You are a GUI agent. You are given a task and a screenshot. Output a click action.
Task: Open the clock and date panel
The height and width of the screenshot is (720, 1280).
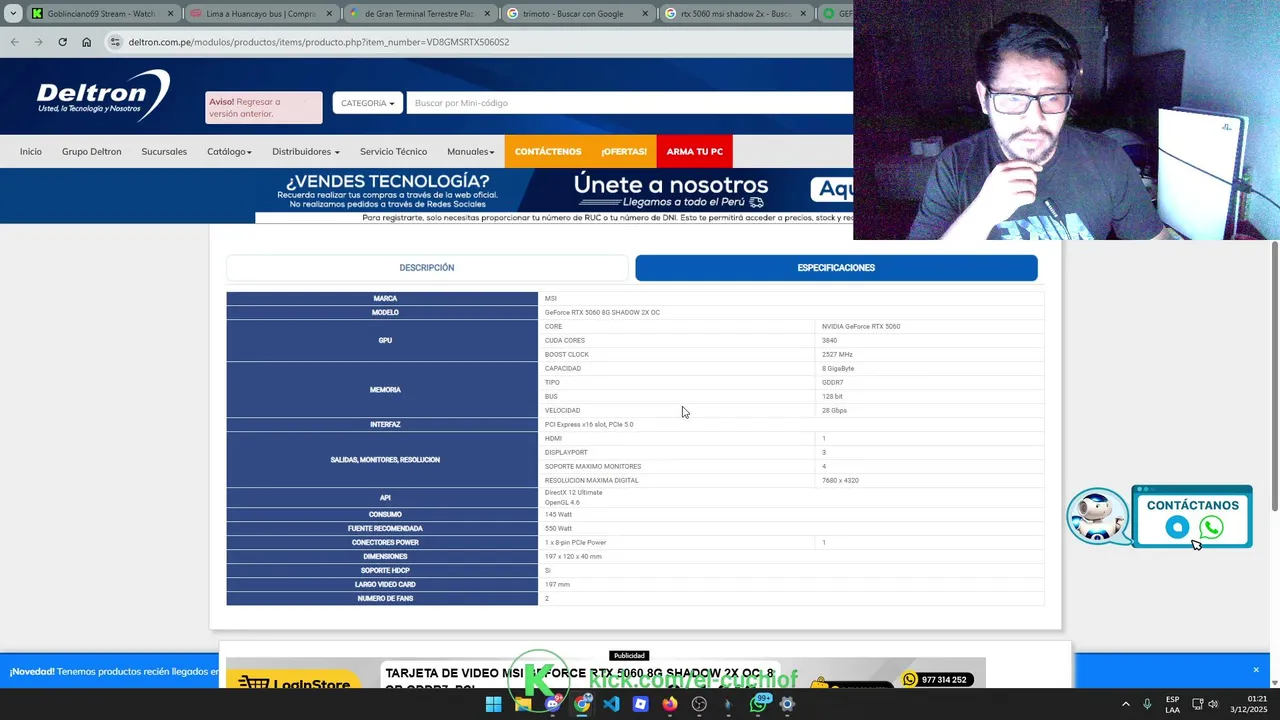pyautogui.click(x=1249, y=704)
